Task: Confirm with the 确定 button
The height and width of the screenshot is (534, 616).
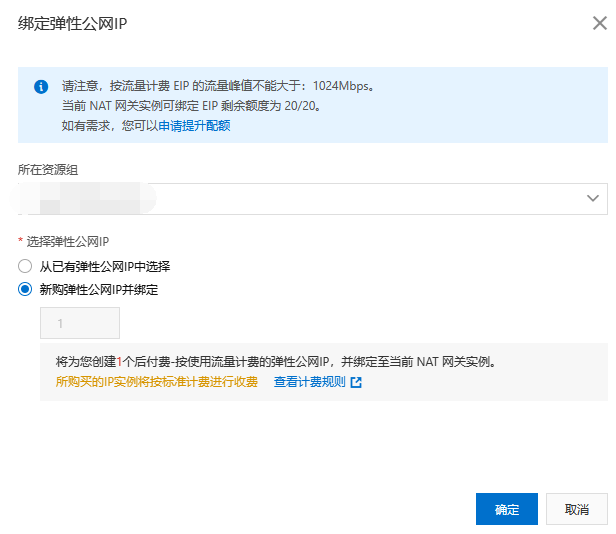Action: (507, 509)
